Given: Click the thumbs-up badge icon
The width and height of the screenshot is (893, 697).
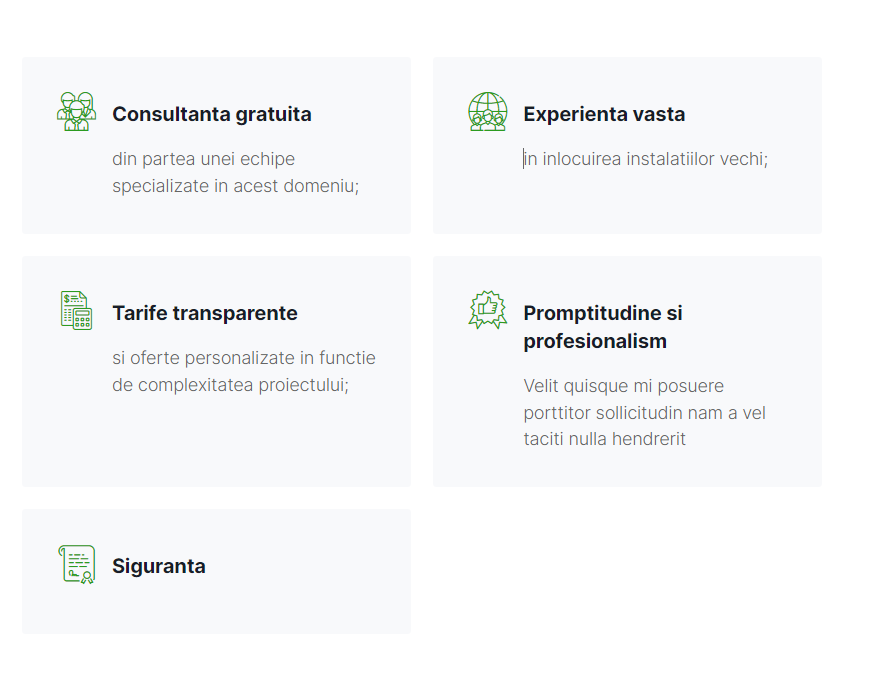Looking at the screenshot, I should click(x=488, y=310).
